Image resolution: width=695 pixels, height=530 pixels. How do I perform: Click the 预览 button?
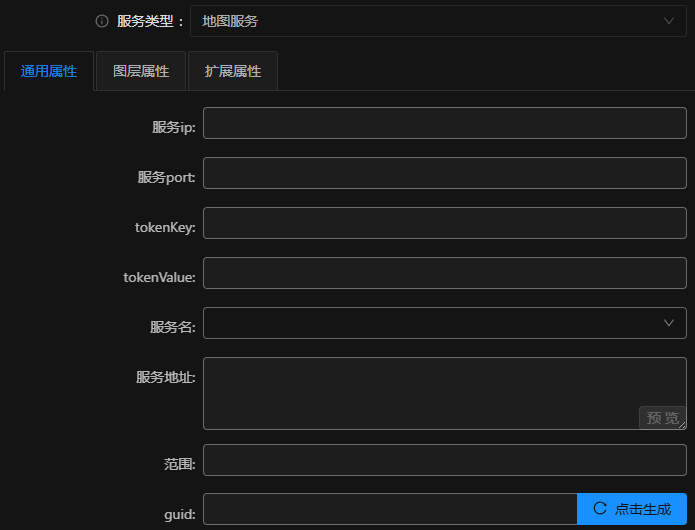[x=663, y=417]
